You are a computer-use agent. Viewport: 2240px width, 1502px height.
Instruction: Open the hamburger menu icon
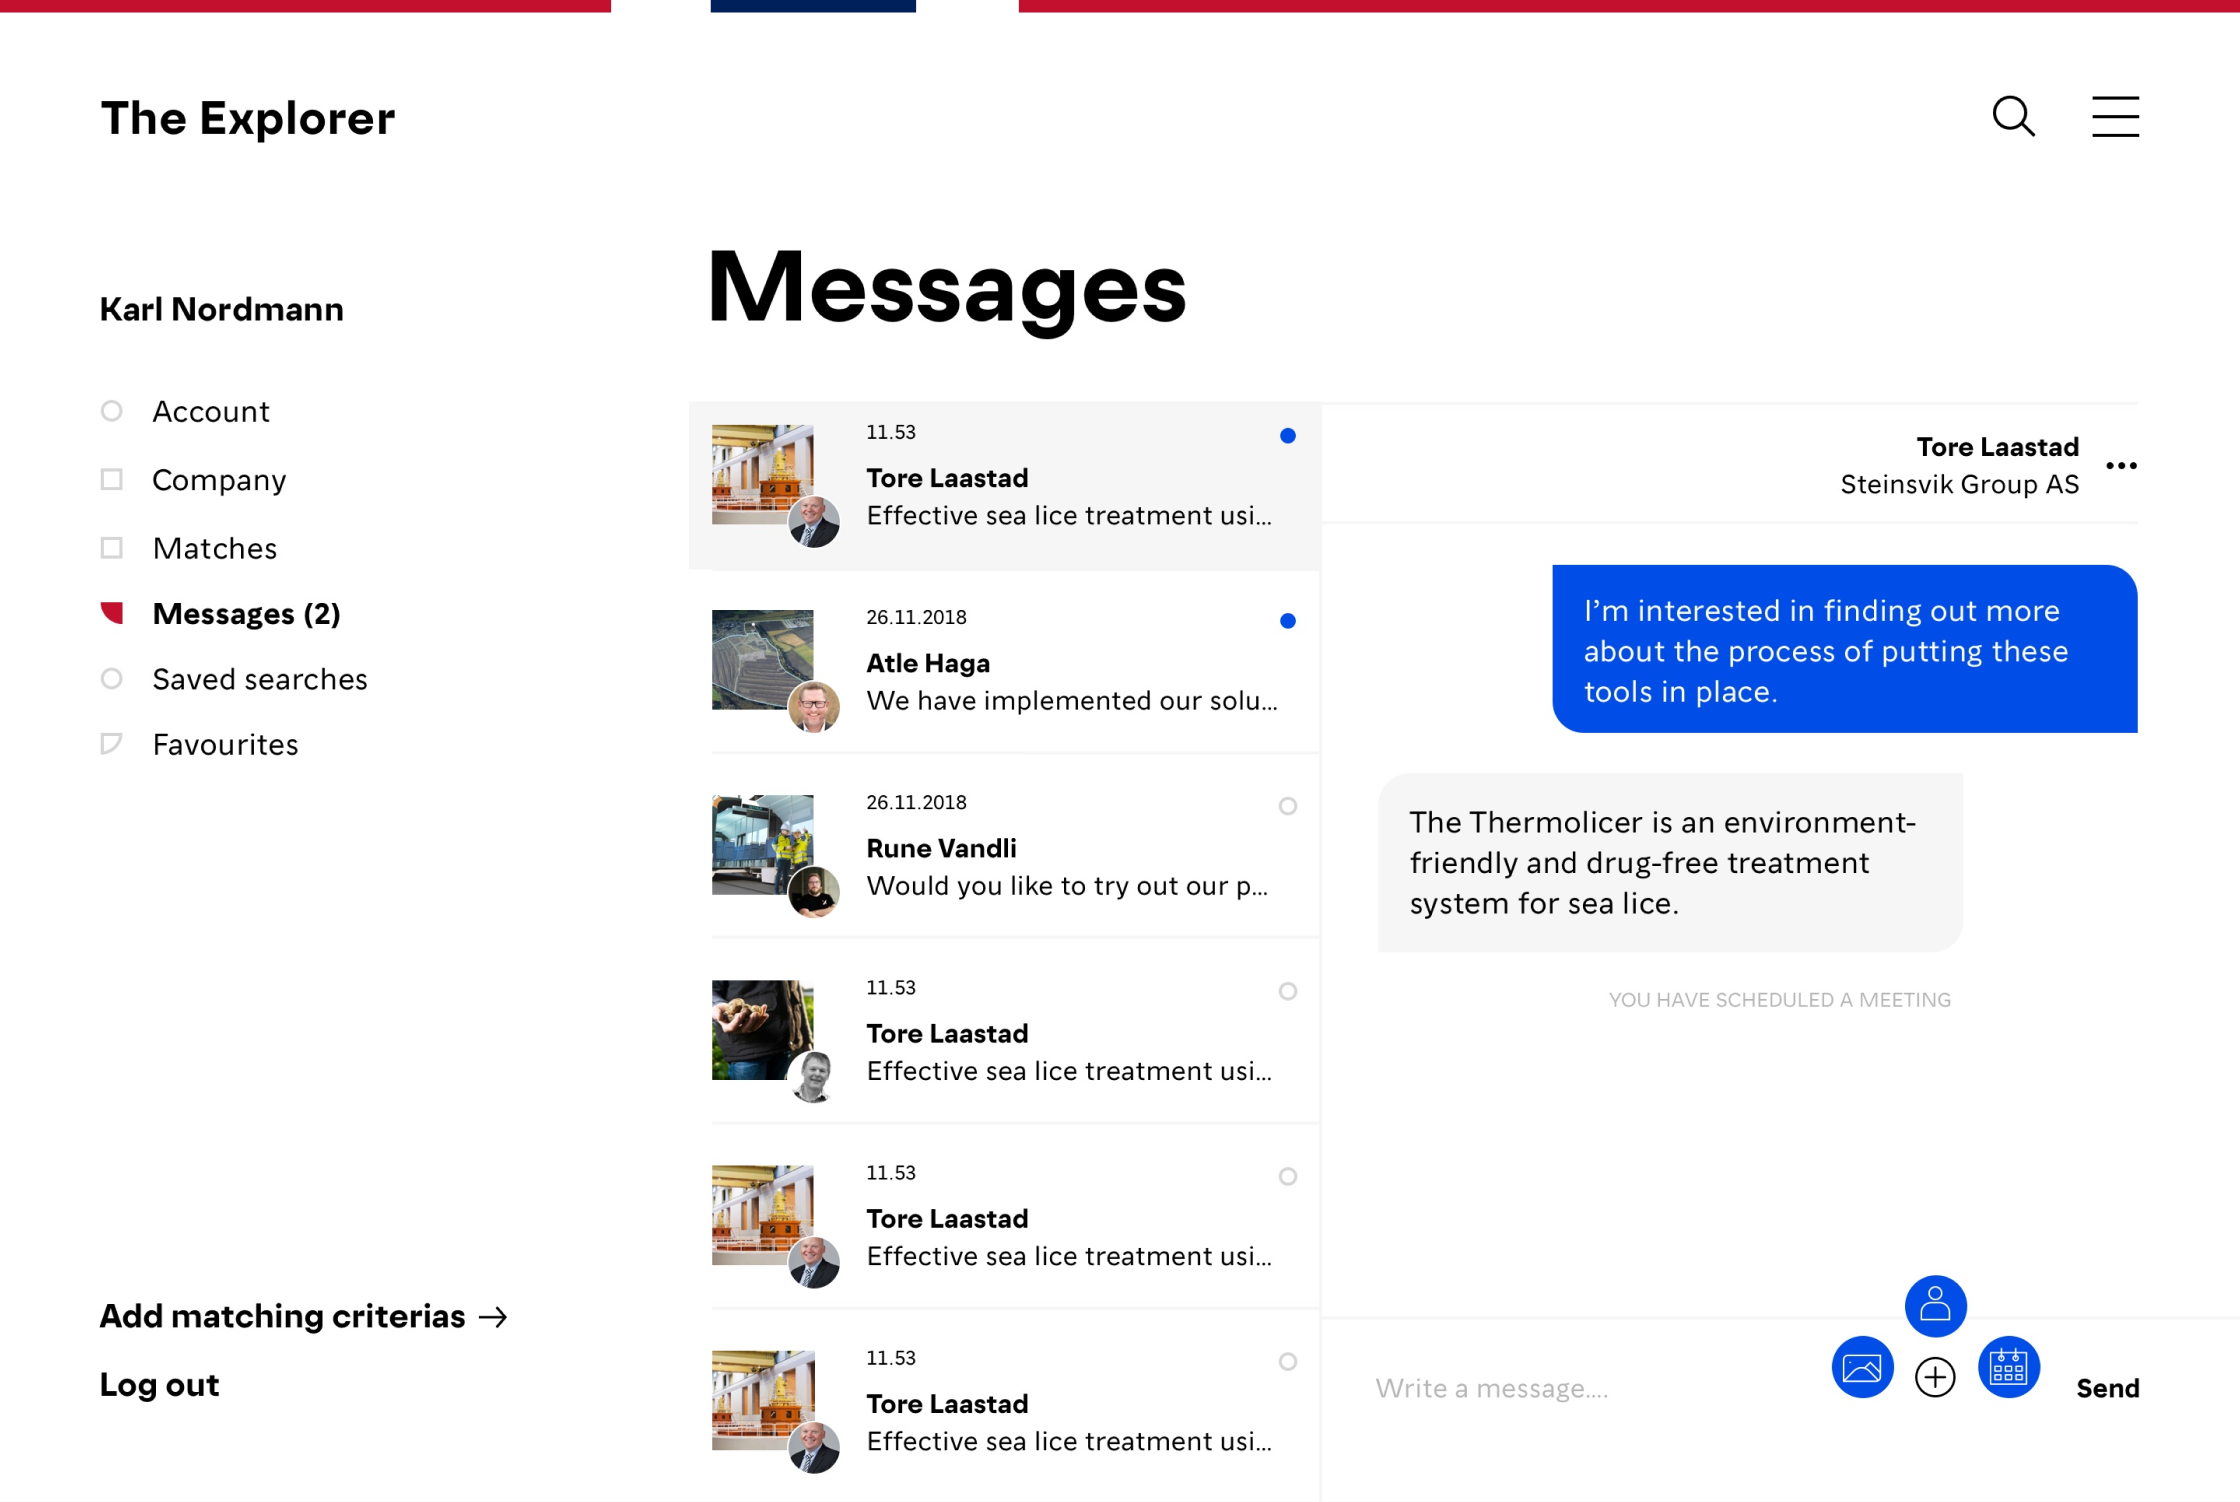[x=2115, y=117]
